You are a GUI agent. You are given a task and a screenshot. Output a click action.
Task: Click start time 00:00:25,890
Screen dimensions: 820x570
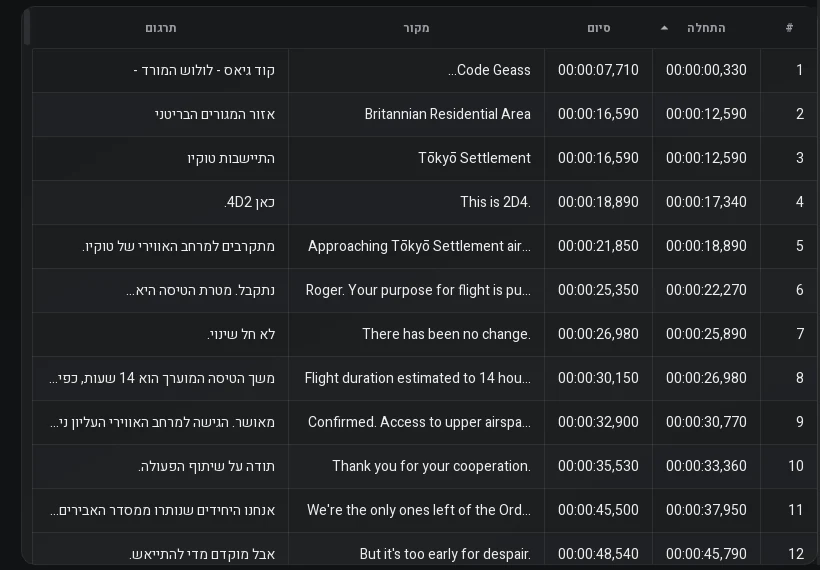(x=706, y=334)
